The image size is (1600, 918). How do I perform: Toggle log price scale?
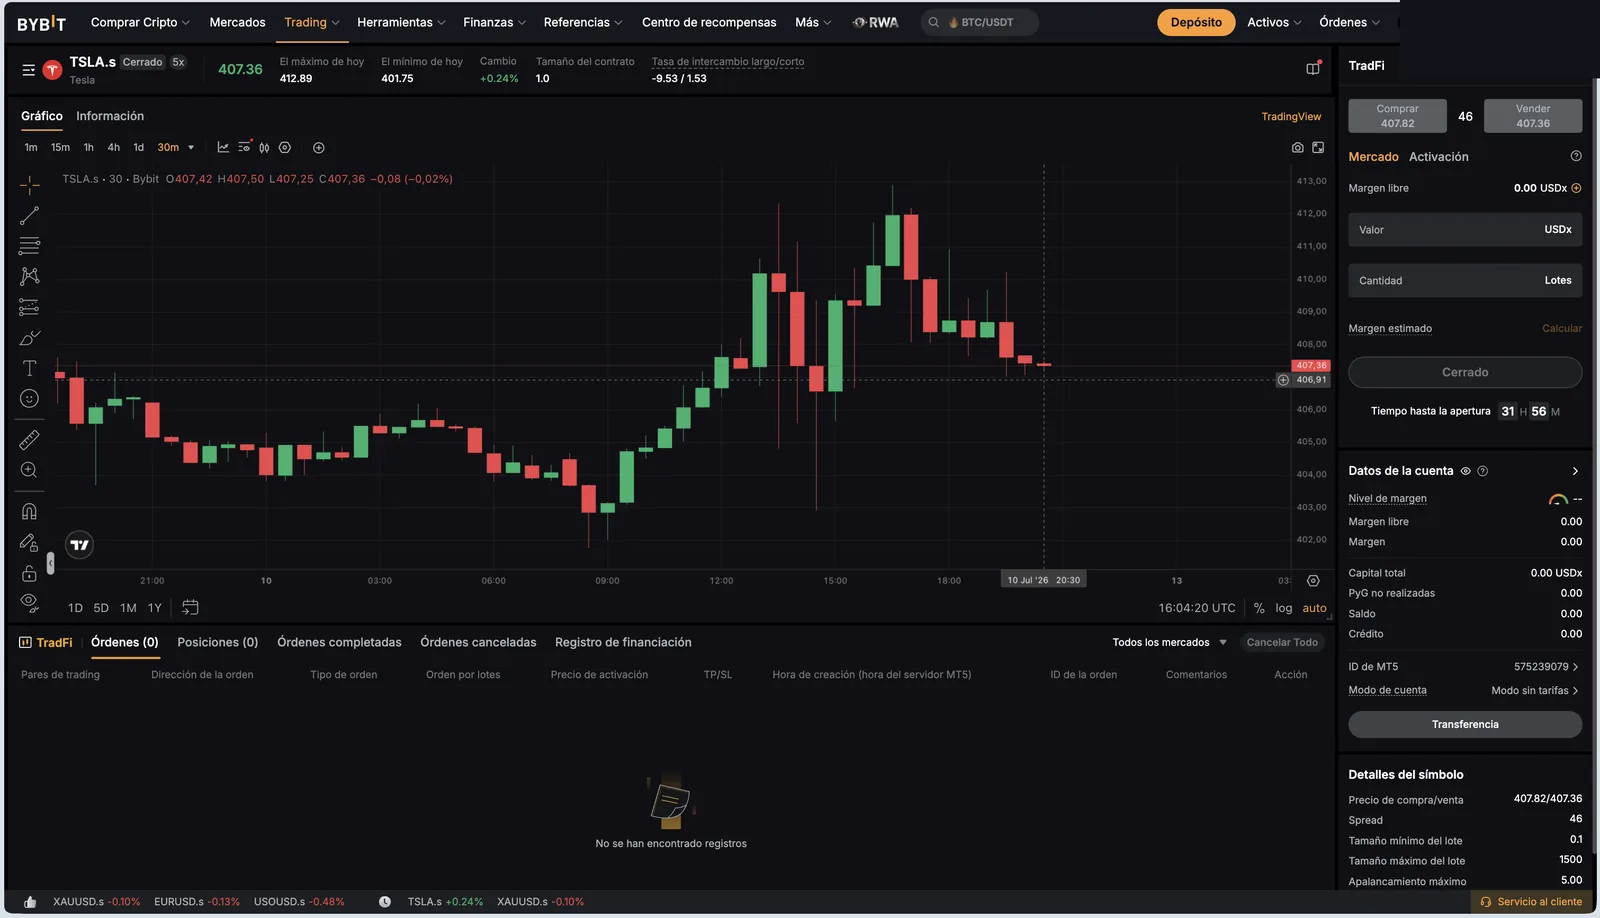[1284, 608]
